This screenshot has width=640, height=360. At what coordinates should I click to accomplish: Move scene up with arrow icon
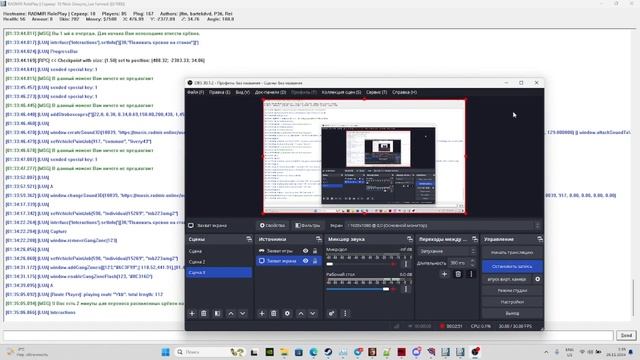(x=231, y=313)
